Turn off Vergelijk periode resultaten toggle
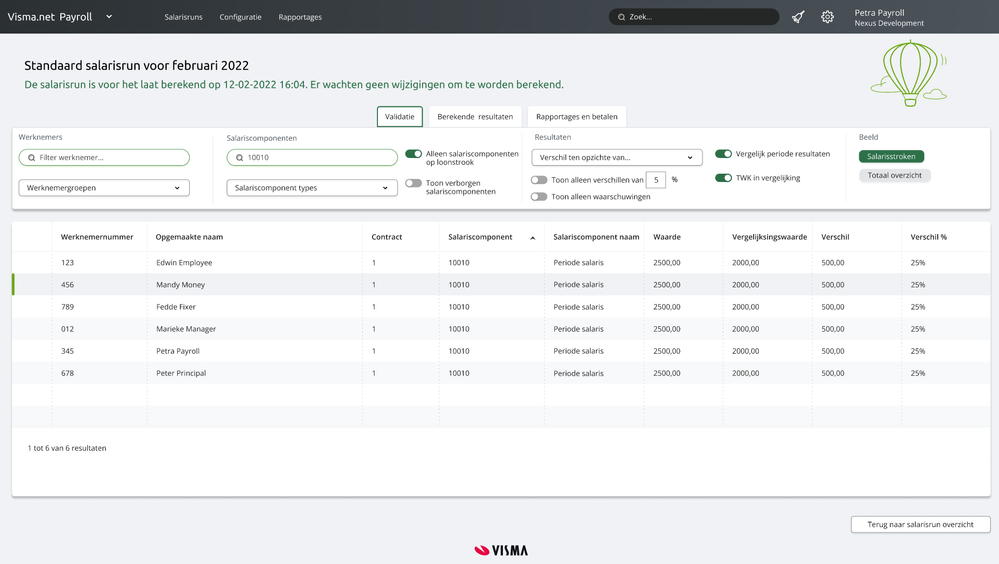This screenshot has width=999, height=564. coord(723,154)
